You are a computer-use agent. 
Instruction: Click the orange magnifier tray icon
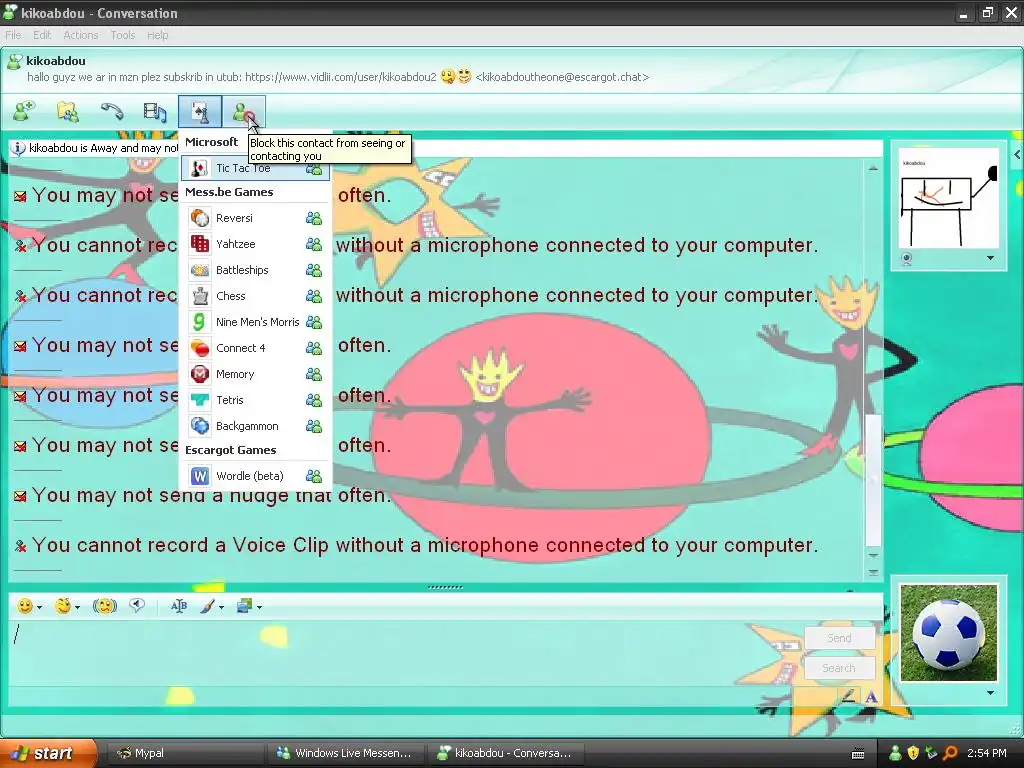pos(950,753)
